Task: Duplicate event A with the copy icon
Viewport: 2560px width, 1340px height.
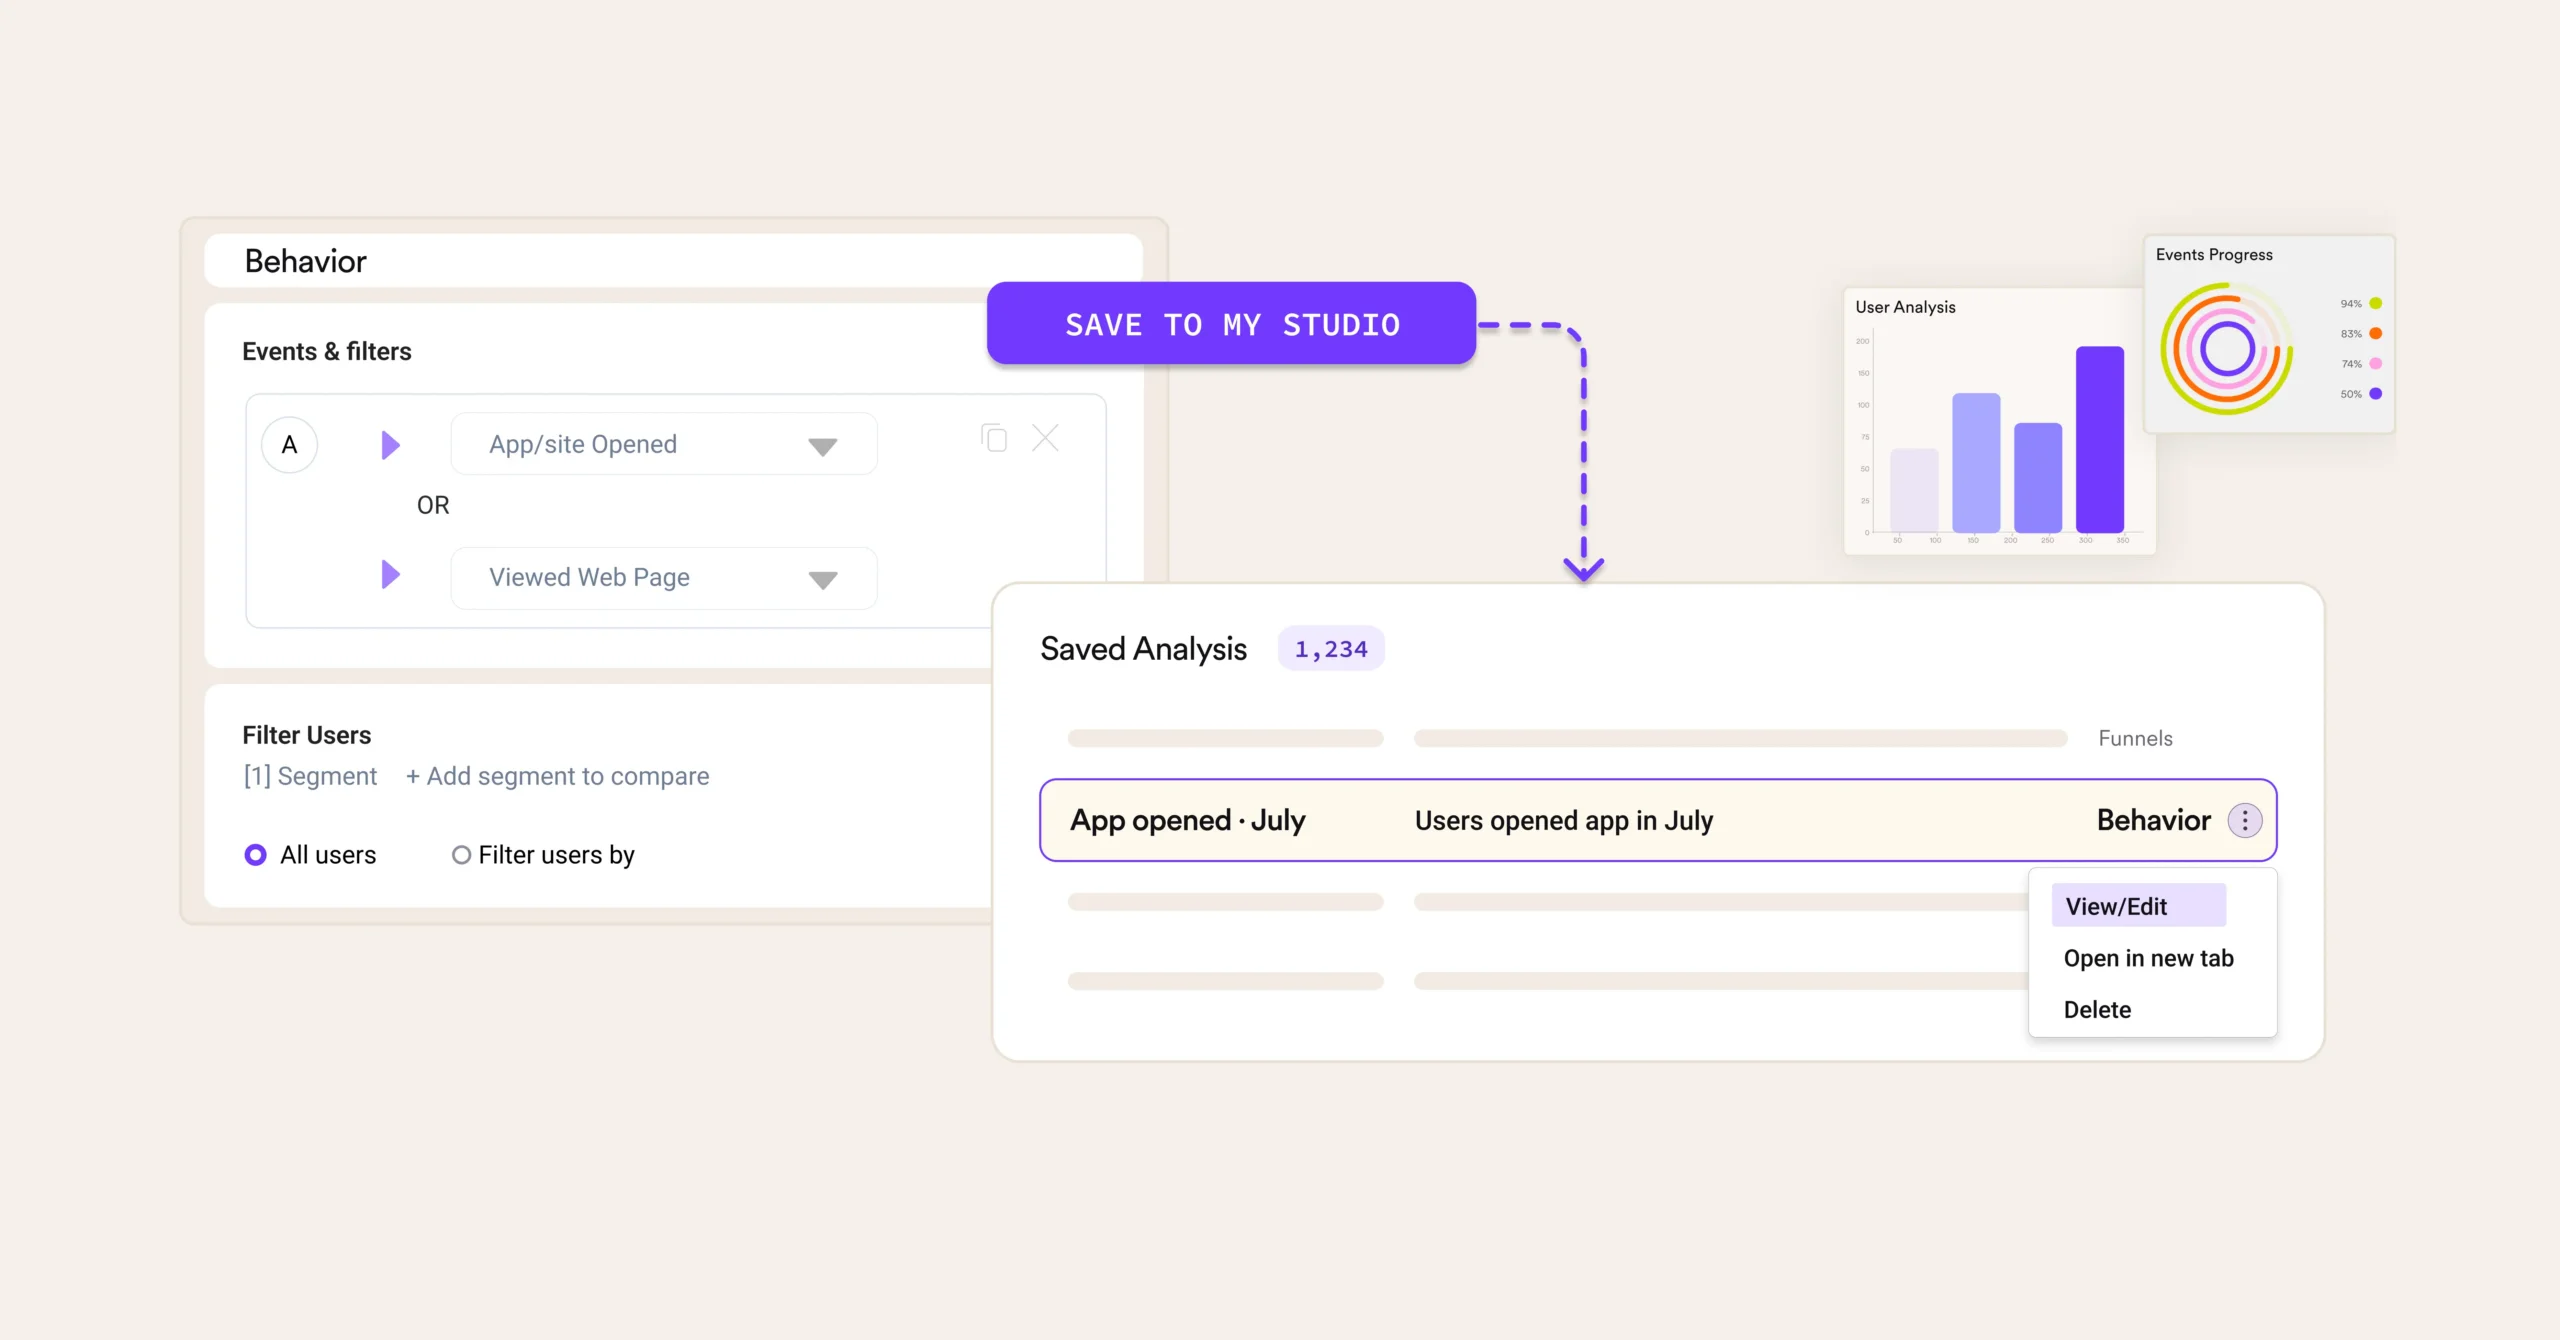Action: (x=994, y=438)
